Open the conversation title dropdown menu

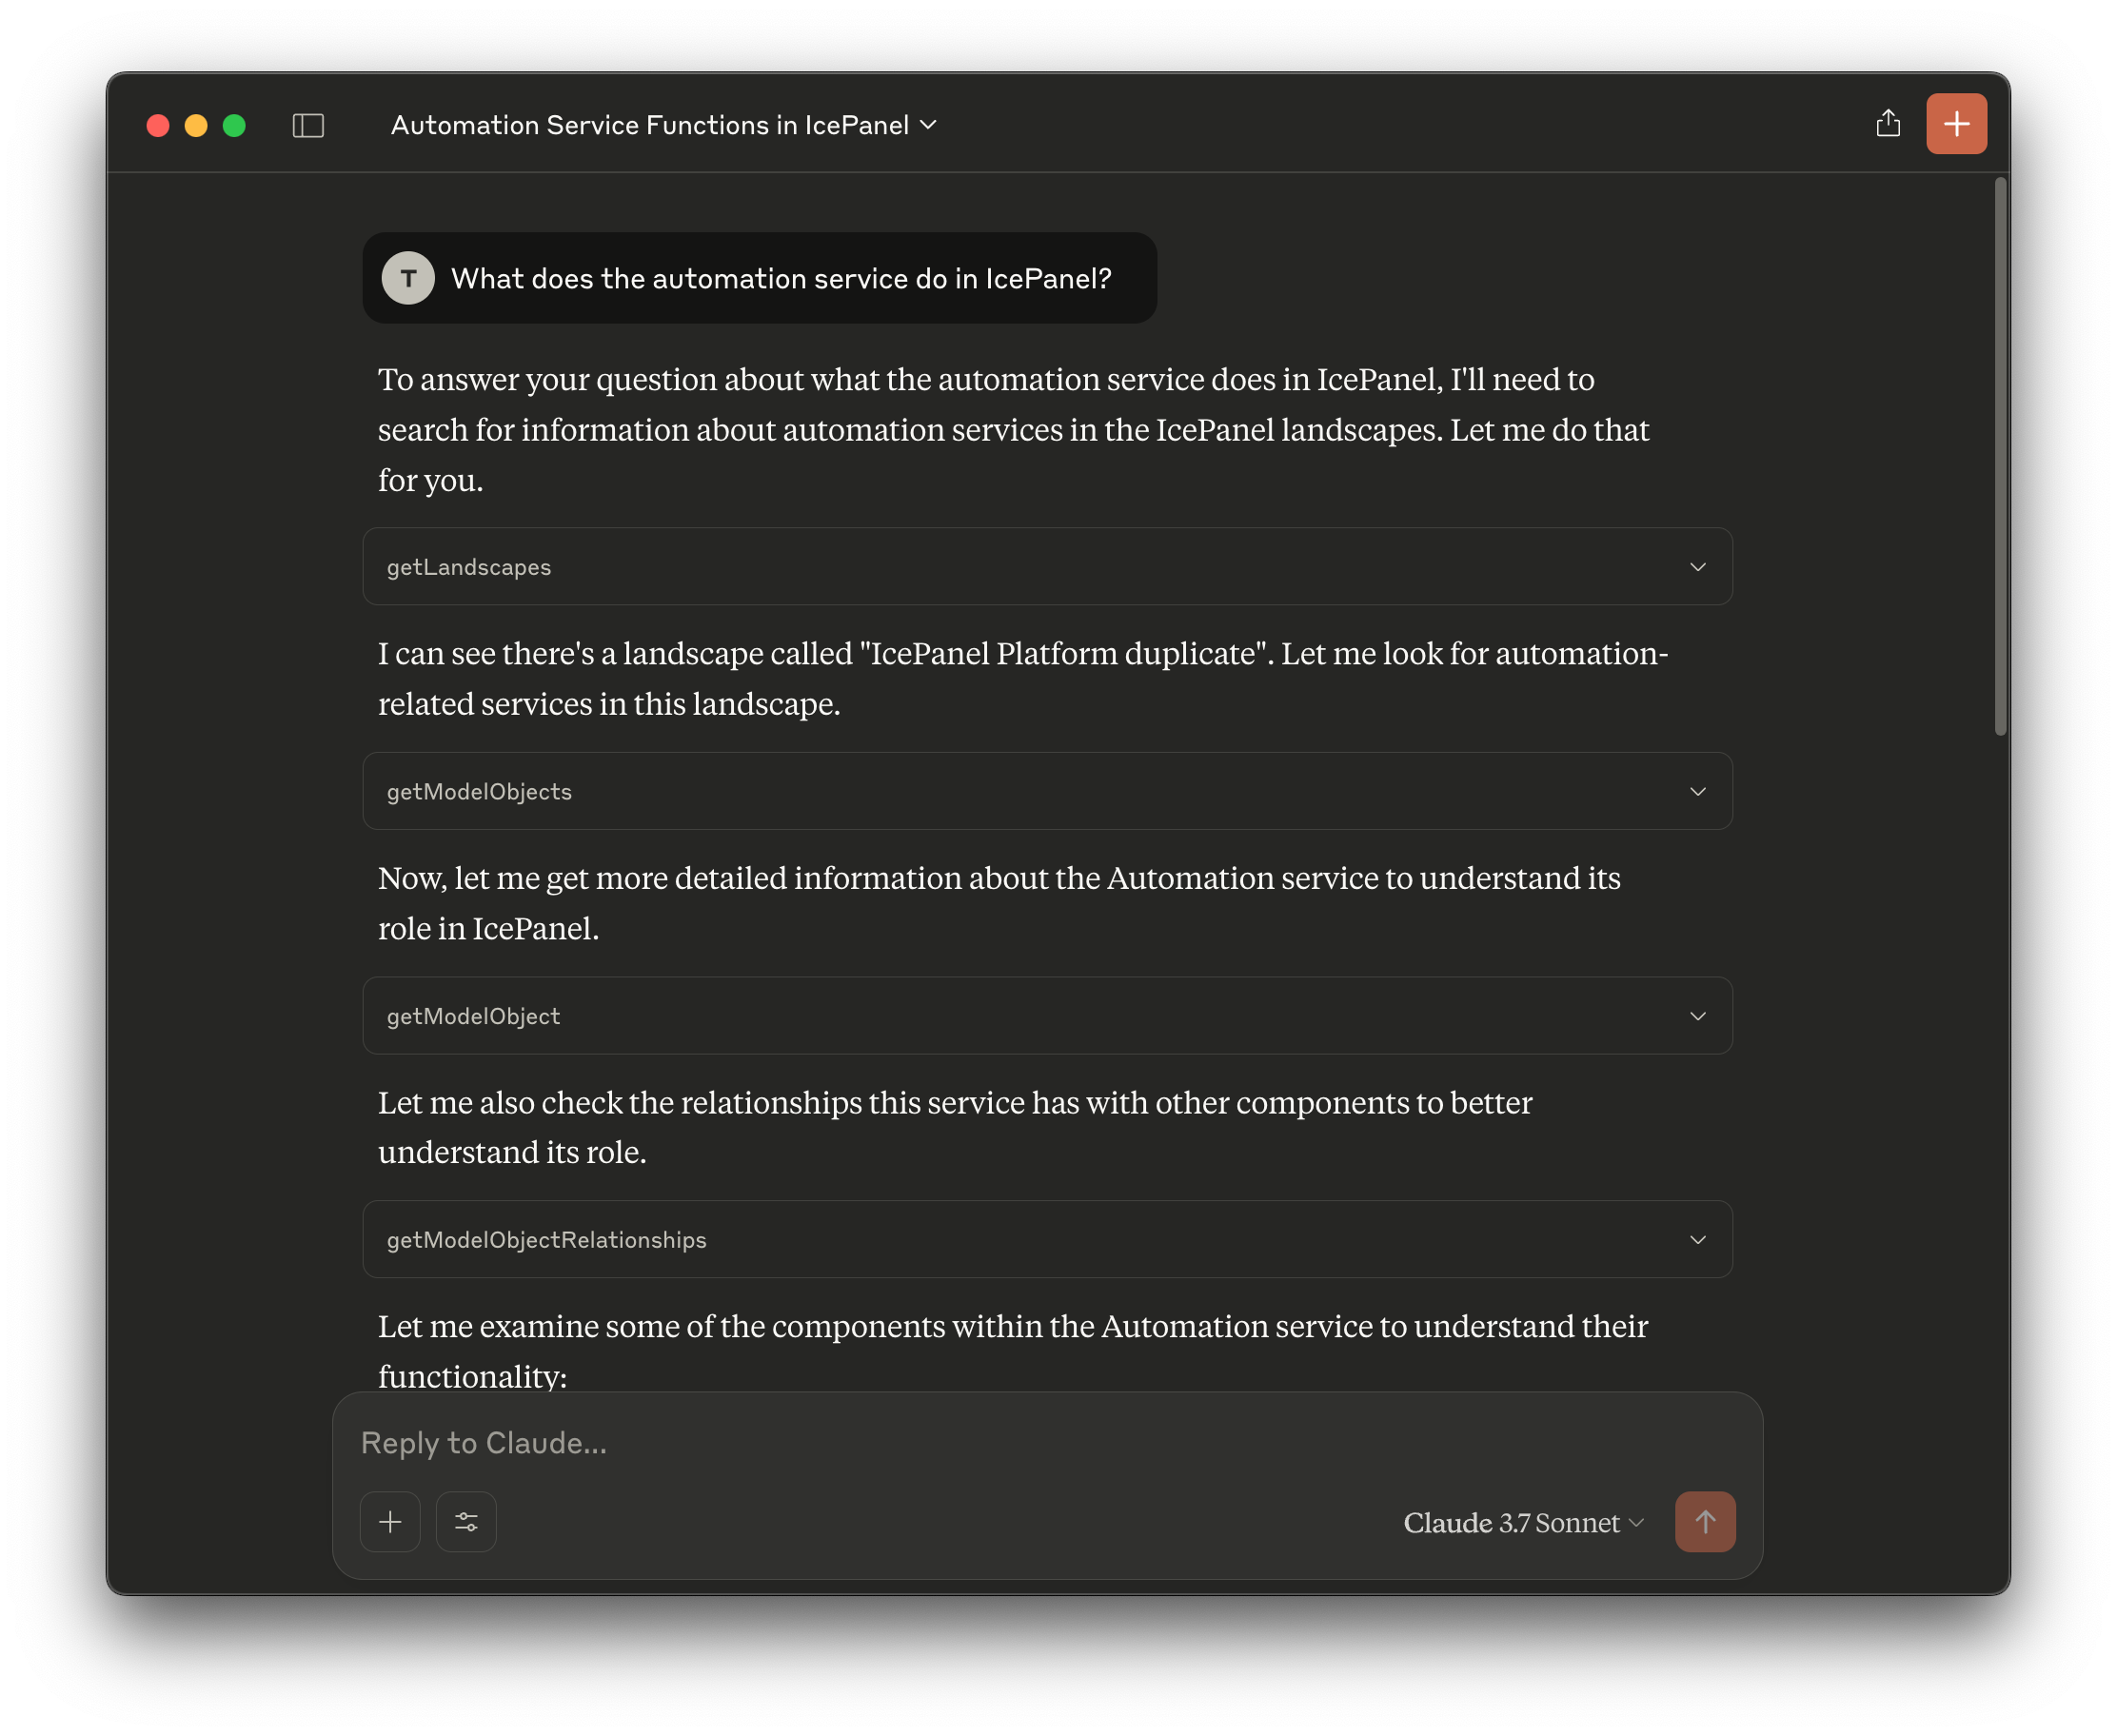click(x=663, y=125)
